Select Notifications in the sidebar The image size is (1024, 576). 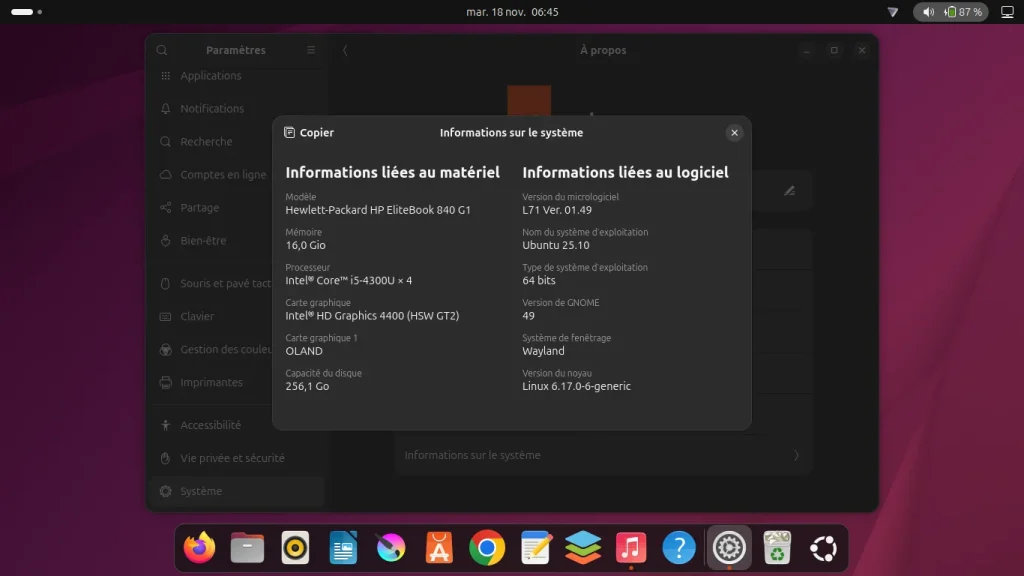[x=236, y=108]
